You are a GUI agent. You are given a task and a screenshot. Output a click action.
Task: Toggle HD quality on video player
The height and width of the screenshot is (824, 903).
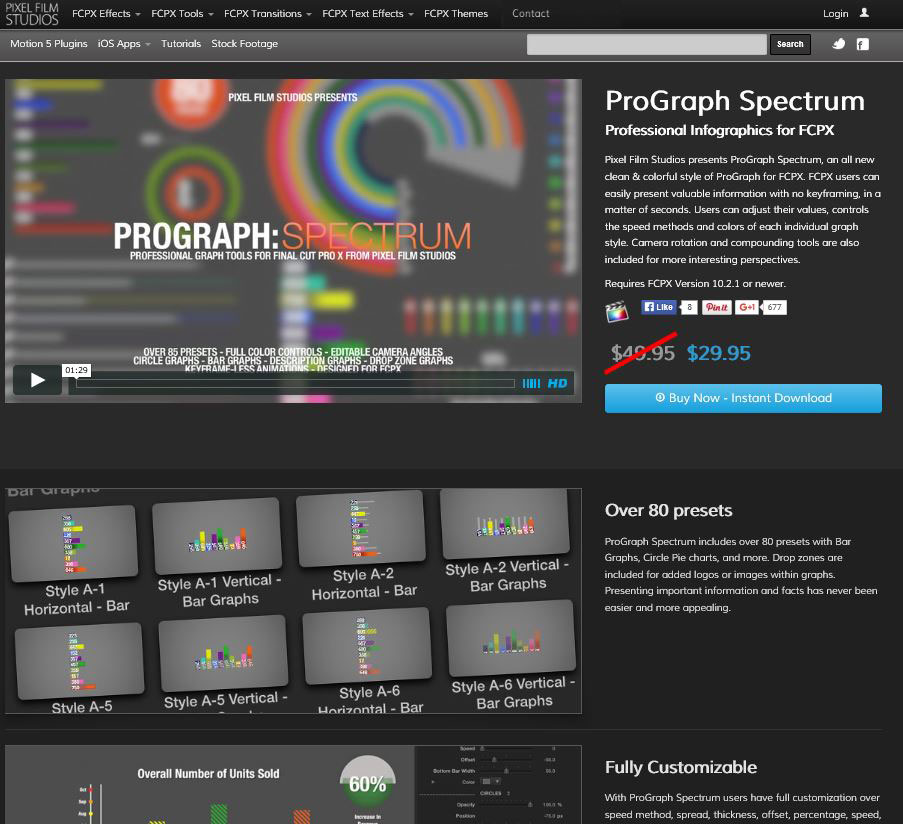click(557, 383)
